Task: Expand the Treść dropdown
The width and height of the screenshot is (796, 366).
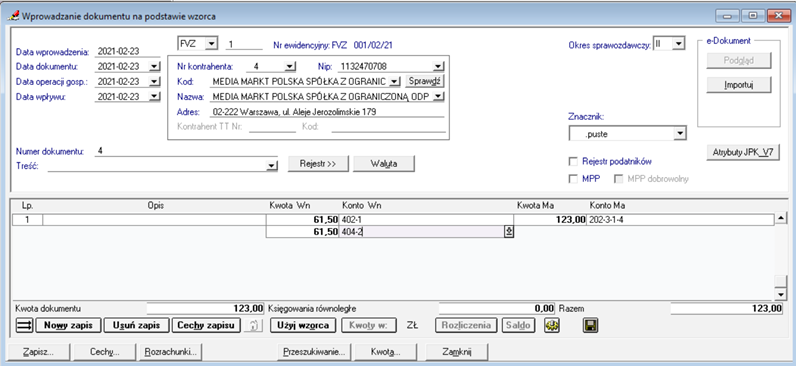Action: click(x=273, y=165)
